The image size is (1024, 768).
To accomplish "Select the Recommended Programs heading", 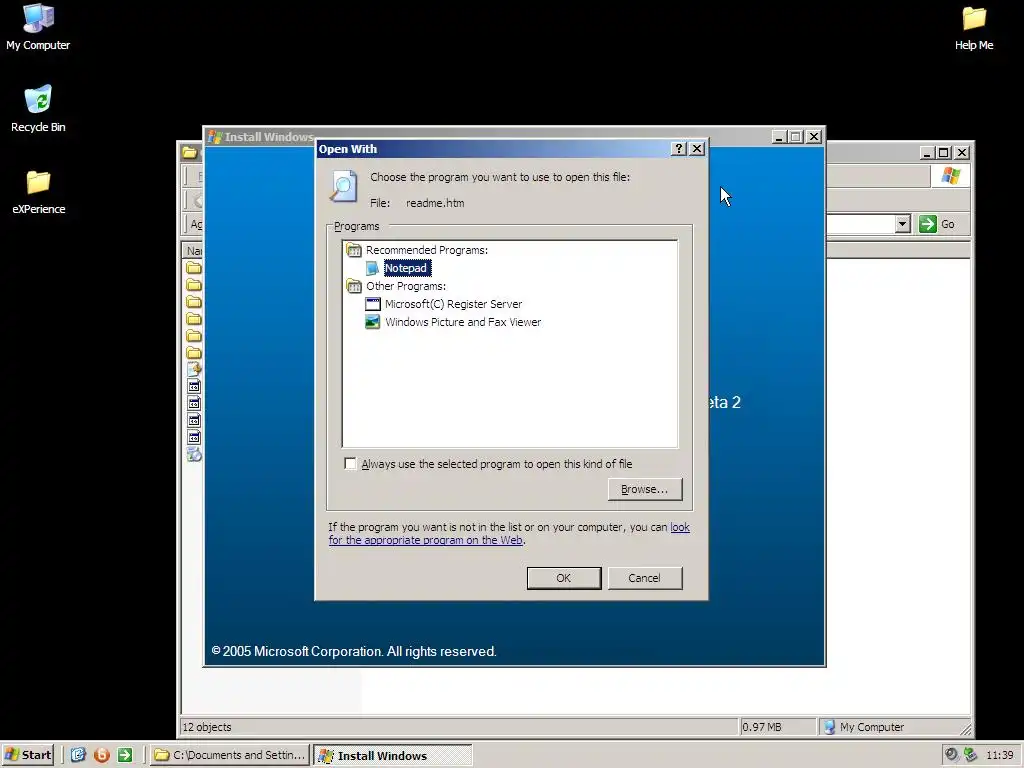I will pyautogui.click(x=426, y=250).
